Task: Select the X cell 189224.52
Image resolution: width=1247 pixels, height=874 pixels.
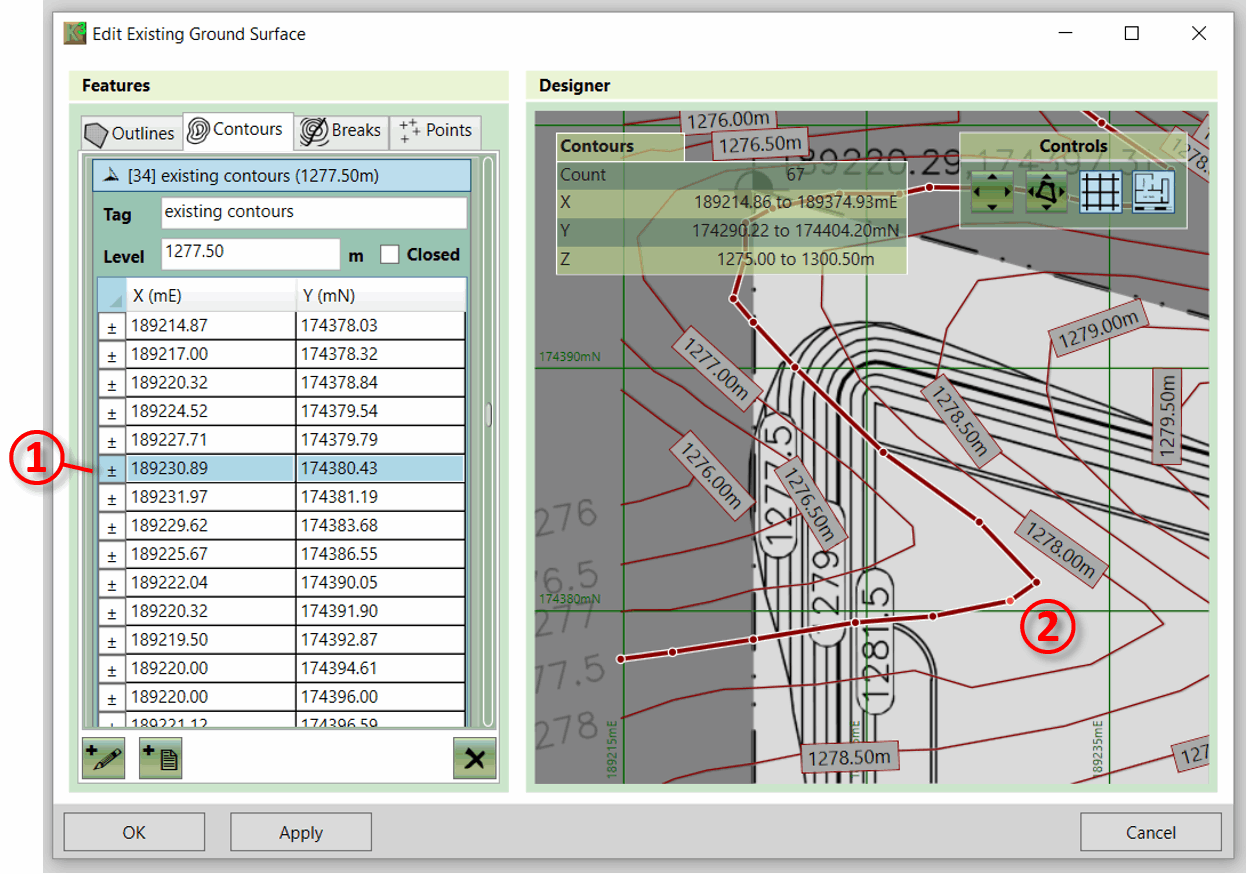Action: click(x=211, y=411)
